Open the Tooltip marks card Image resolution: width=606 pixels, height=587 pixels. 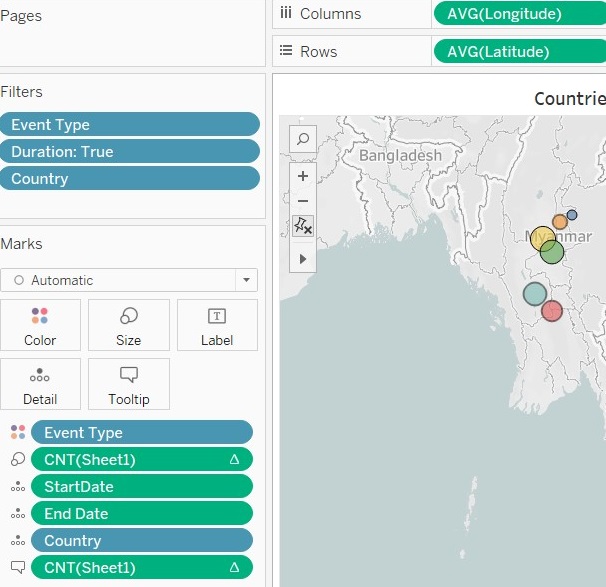(x=128, y=384)
